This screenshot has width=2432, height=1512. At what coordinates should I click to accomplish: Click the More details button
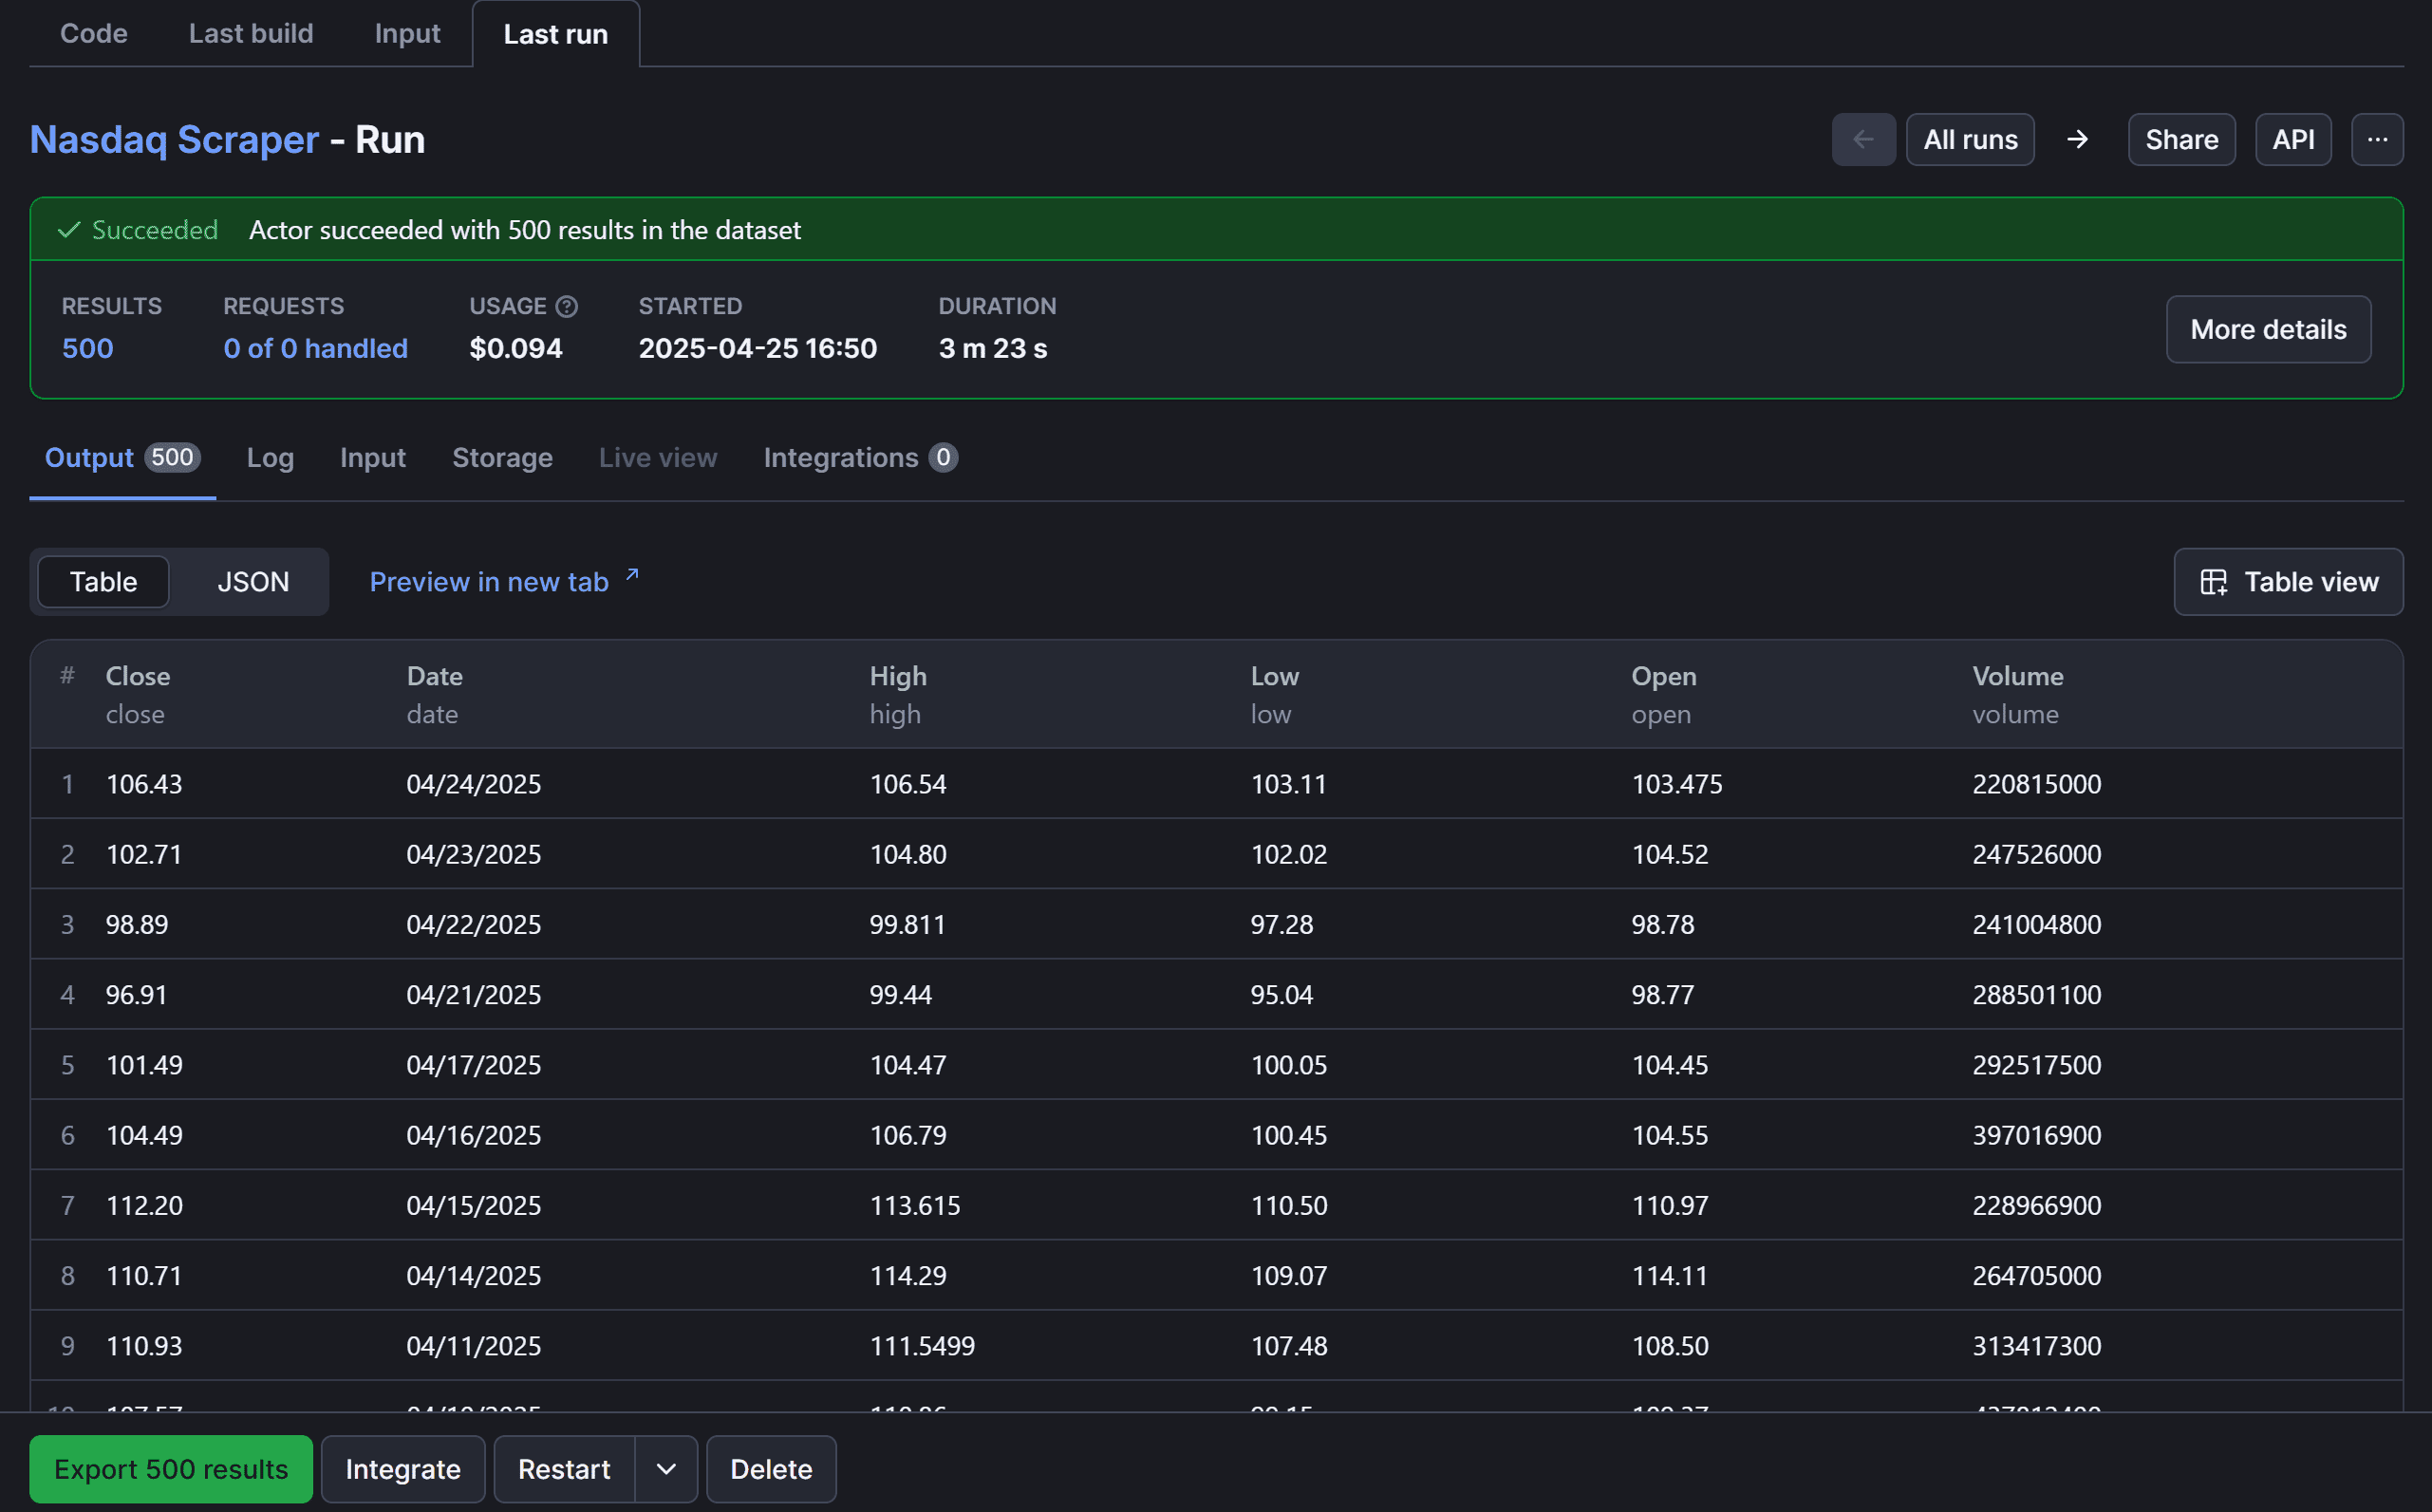[2268, 330]
